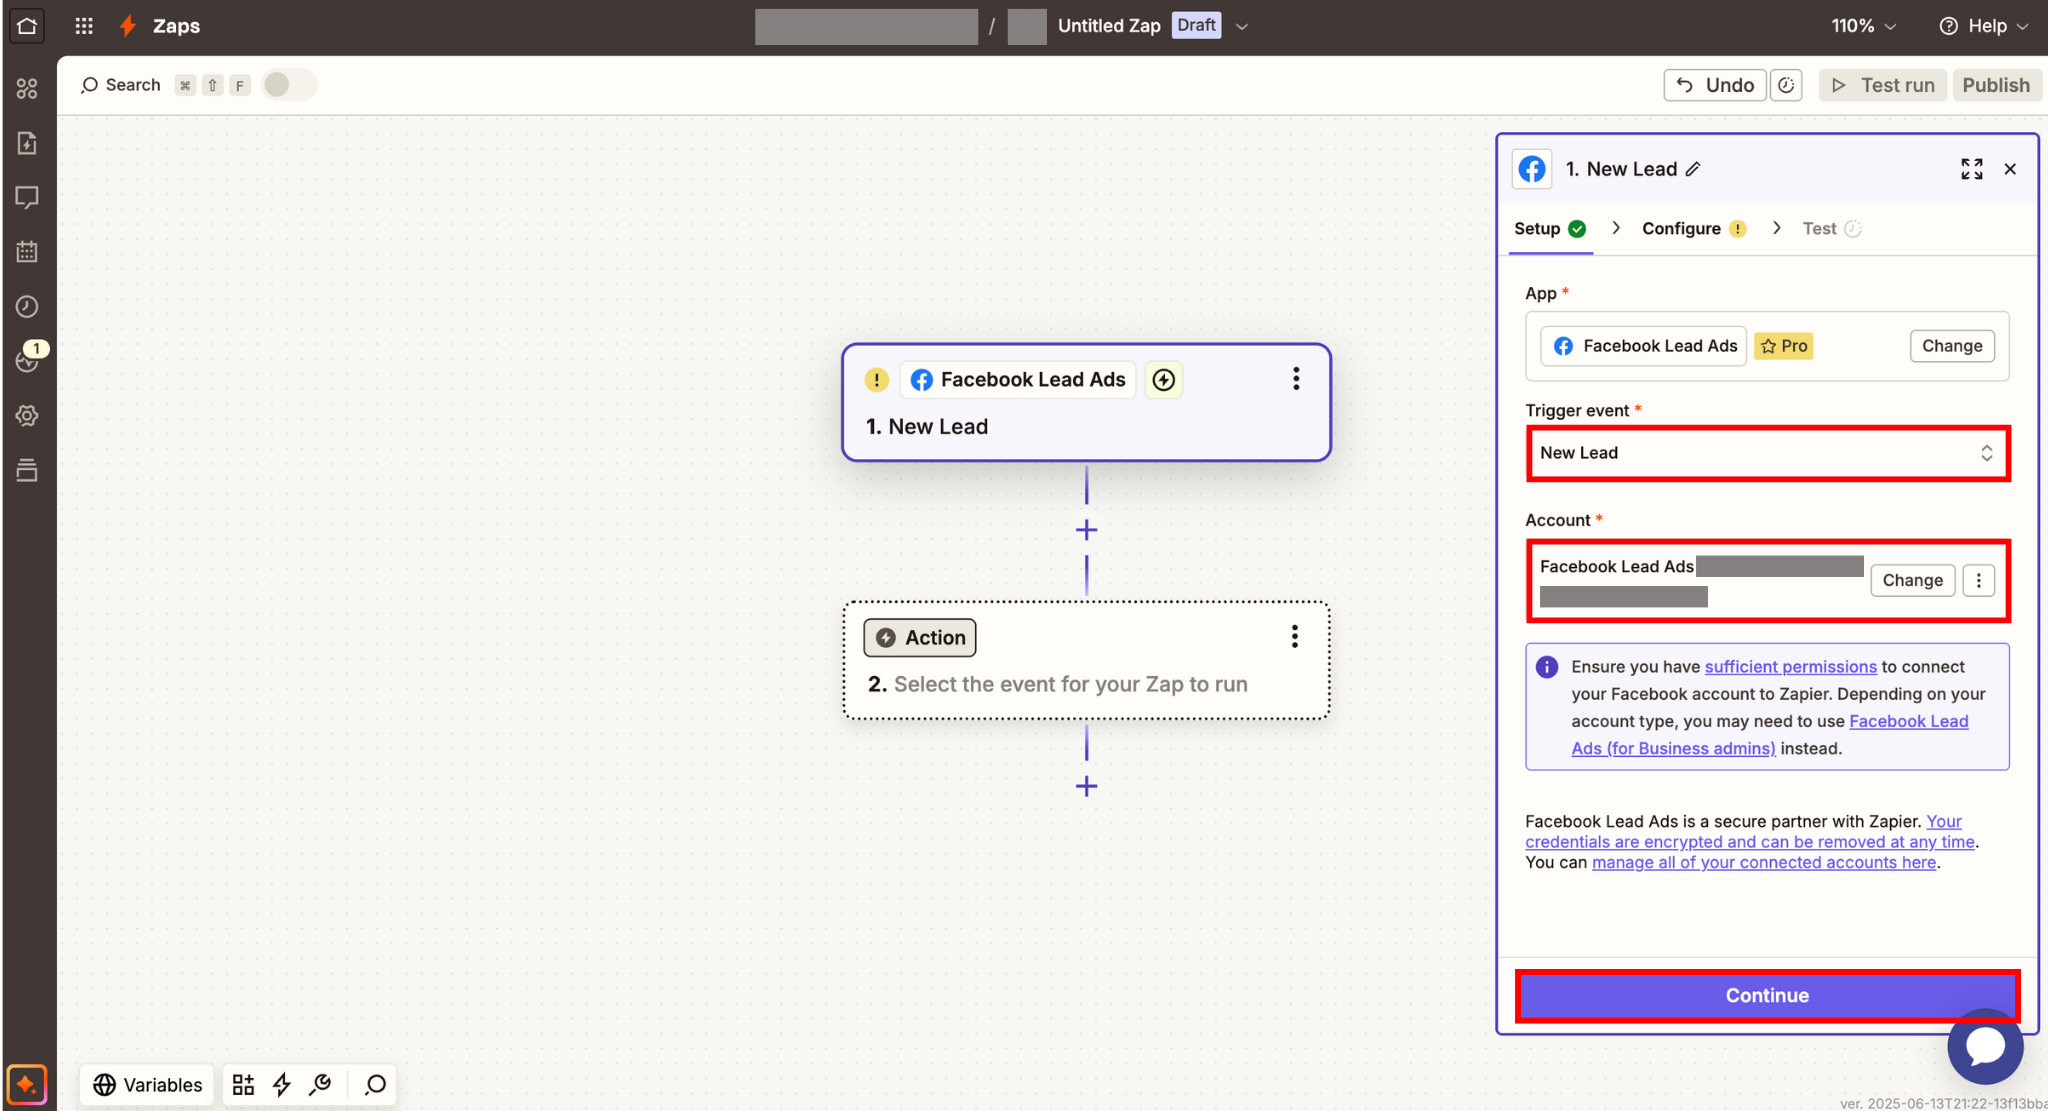Open Facebook Lead Ads step three-dot menu

pyautogui.click(x=1296, y=379)
